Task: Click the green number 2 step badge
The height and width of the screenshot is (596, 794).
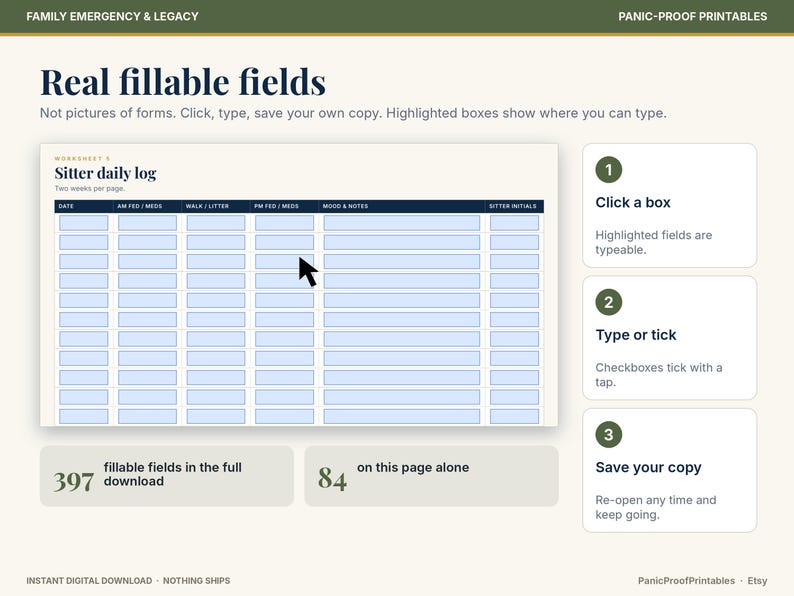Action: pyautogui.click(x=608, y=302)
